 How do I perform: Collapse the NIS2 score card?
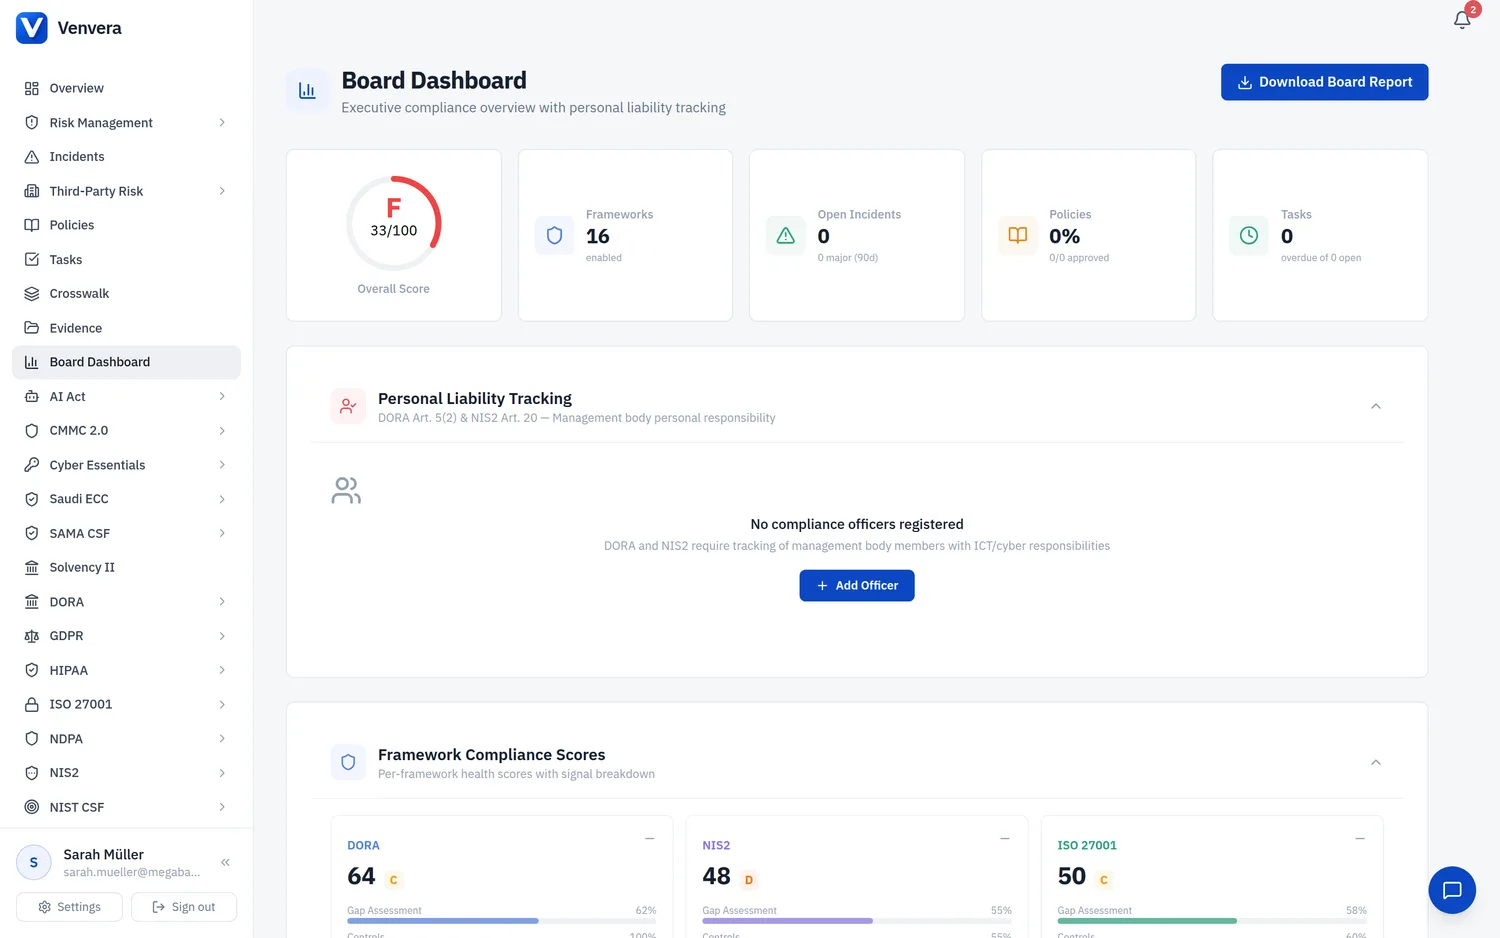[x=1005, y=838]
